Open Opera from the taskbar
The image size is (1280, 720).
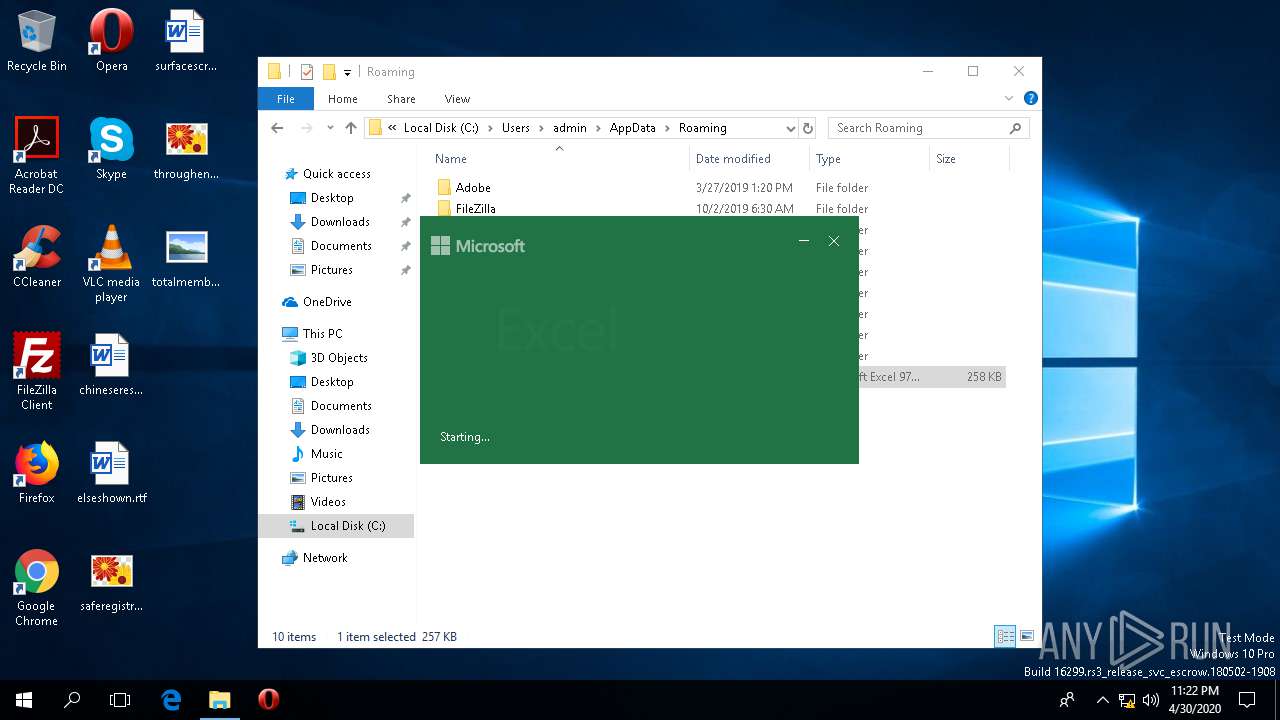pyautogui.click(x=268, y=700)
